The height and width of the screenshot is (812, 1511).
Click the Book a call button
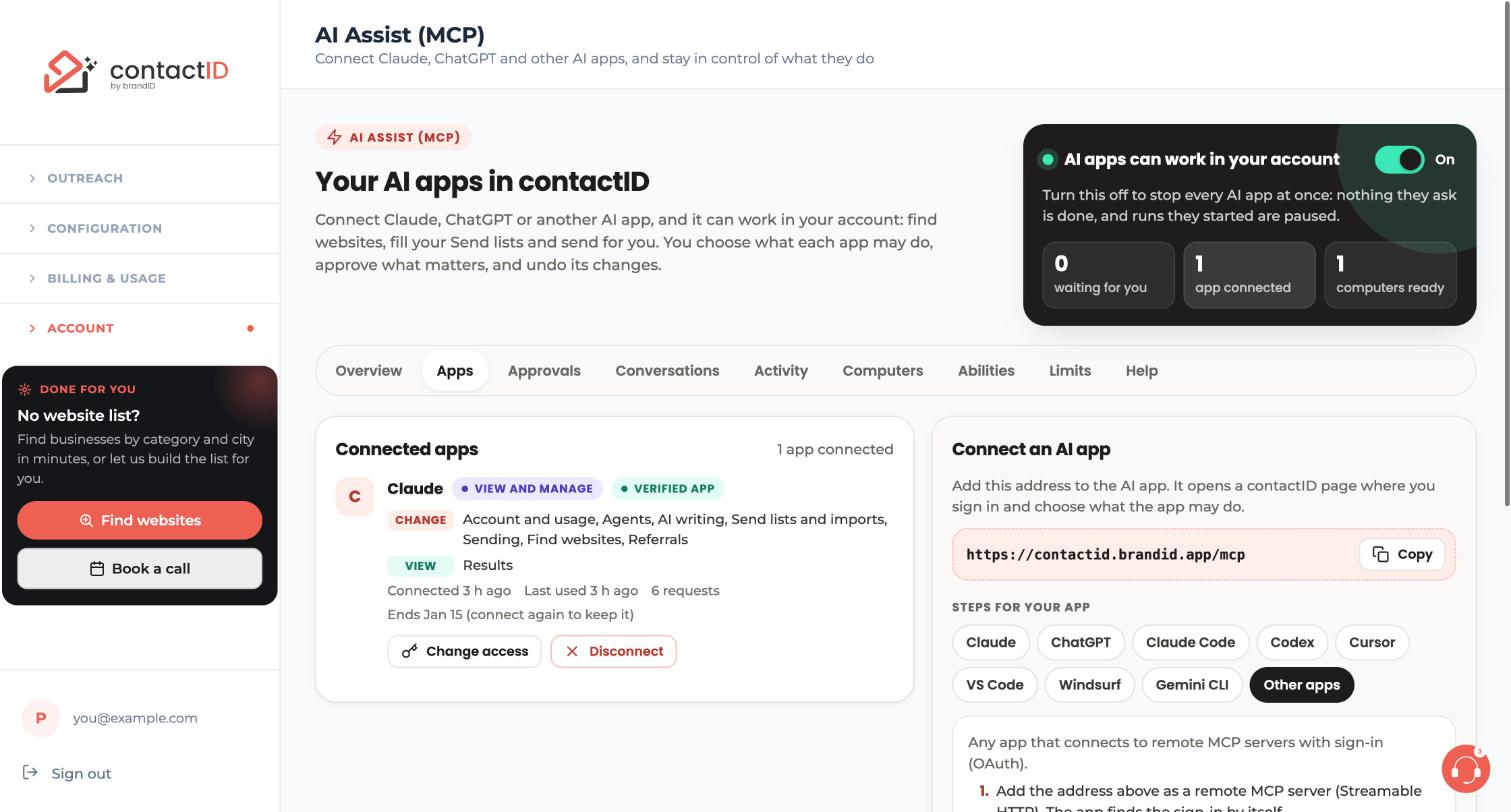(x=140, y=568)
